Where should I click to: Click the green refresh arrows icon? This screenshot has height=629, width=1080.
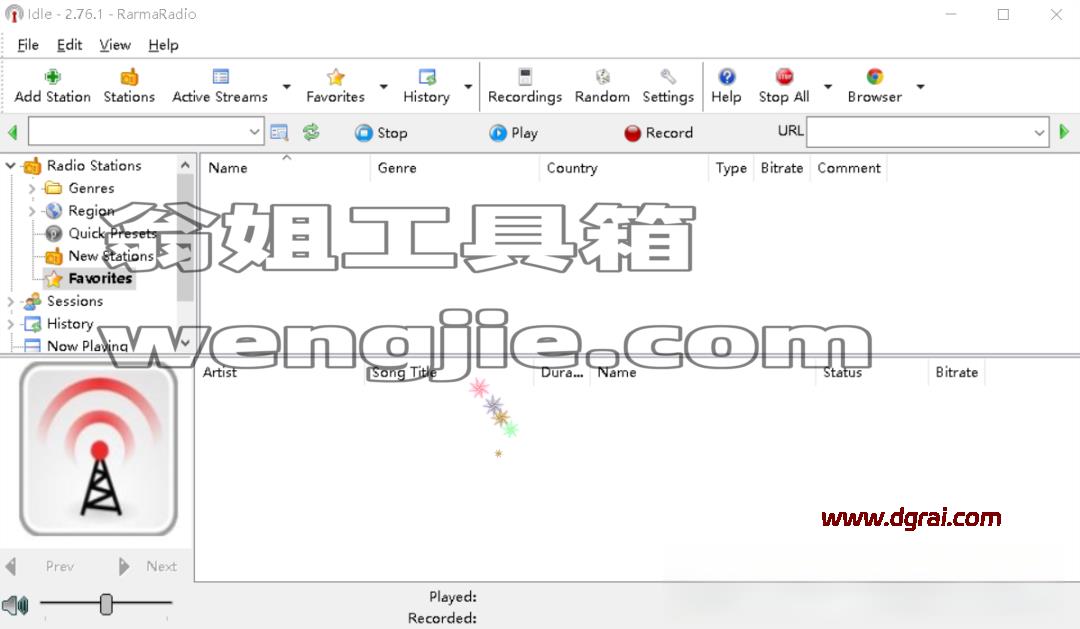[311, 132]
